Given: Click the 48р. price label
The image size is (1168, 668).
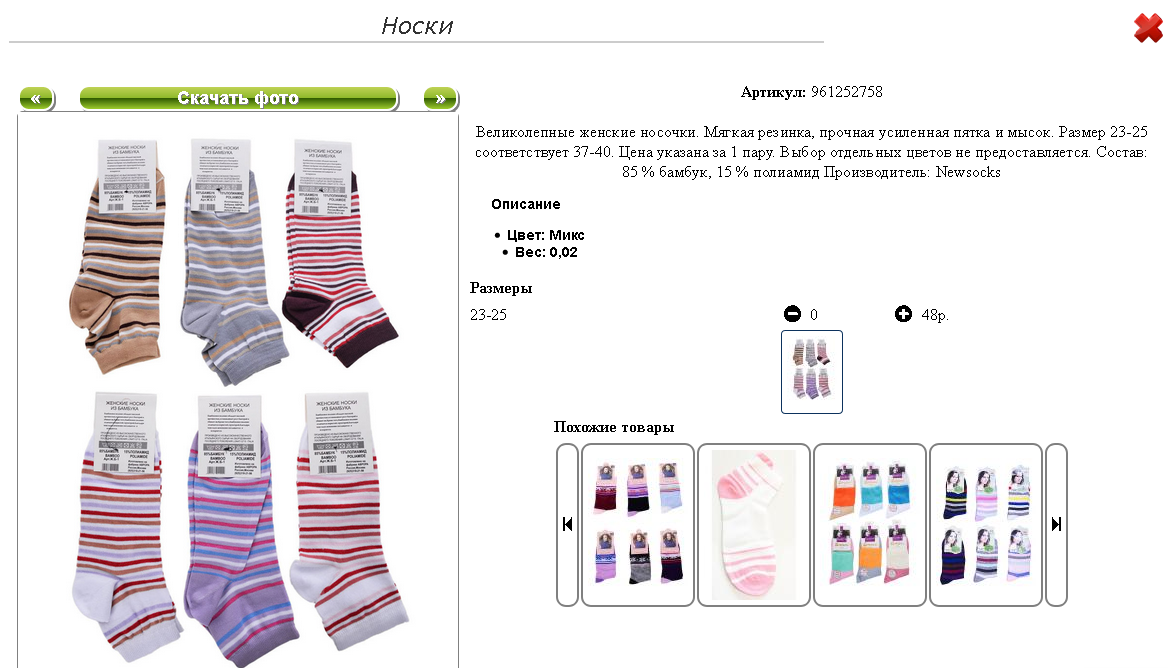Looking at the screenshot, I should tap(935, 315).
